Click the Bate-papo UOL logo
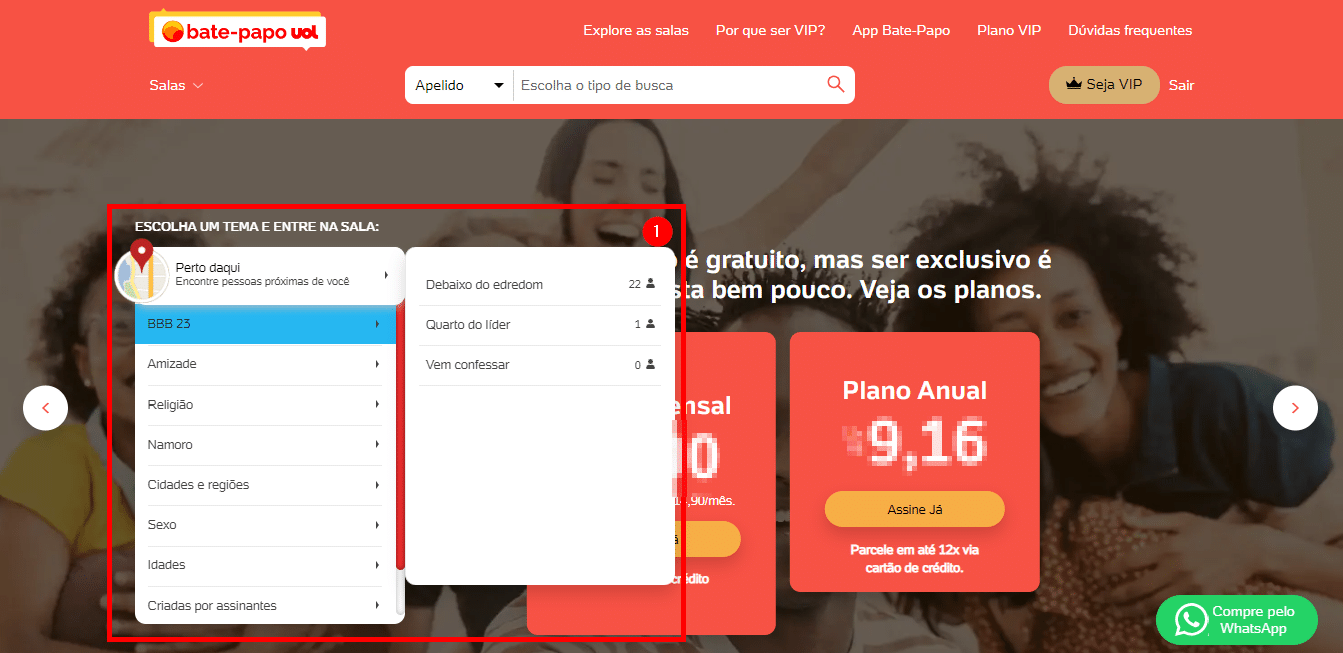Image resolution: width=1343 pixels, height=653 pixels. (x=238, y=31)
